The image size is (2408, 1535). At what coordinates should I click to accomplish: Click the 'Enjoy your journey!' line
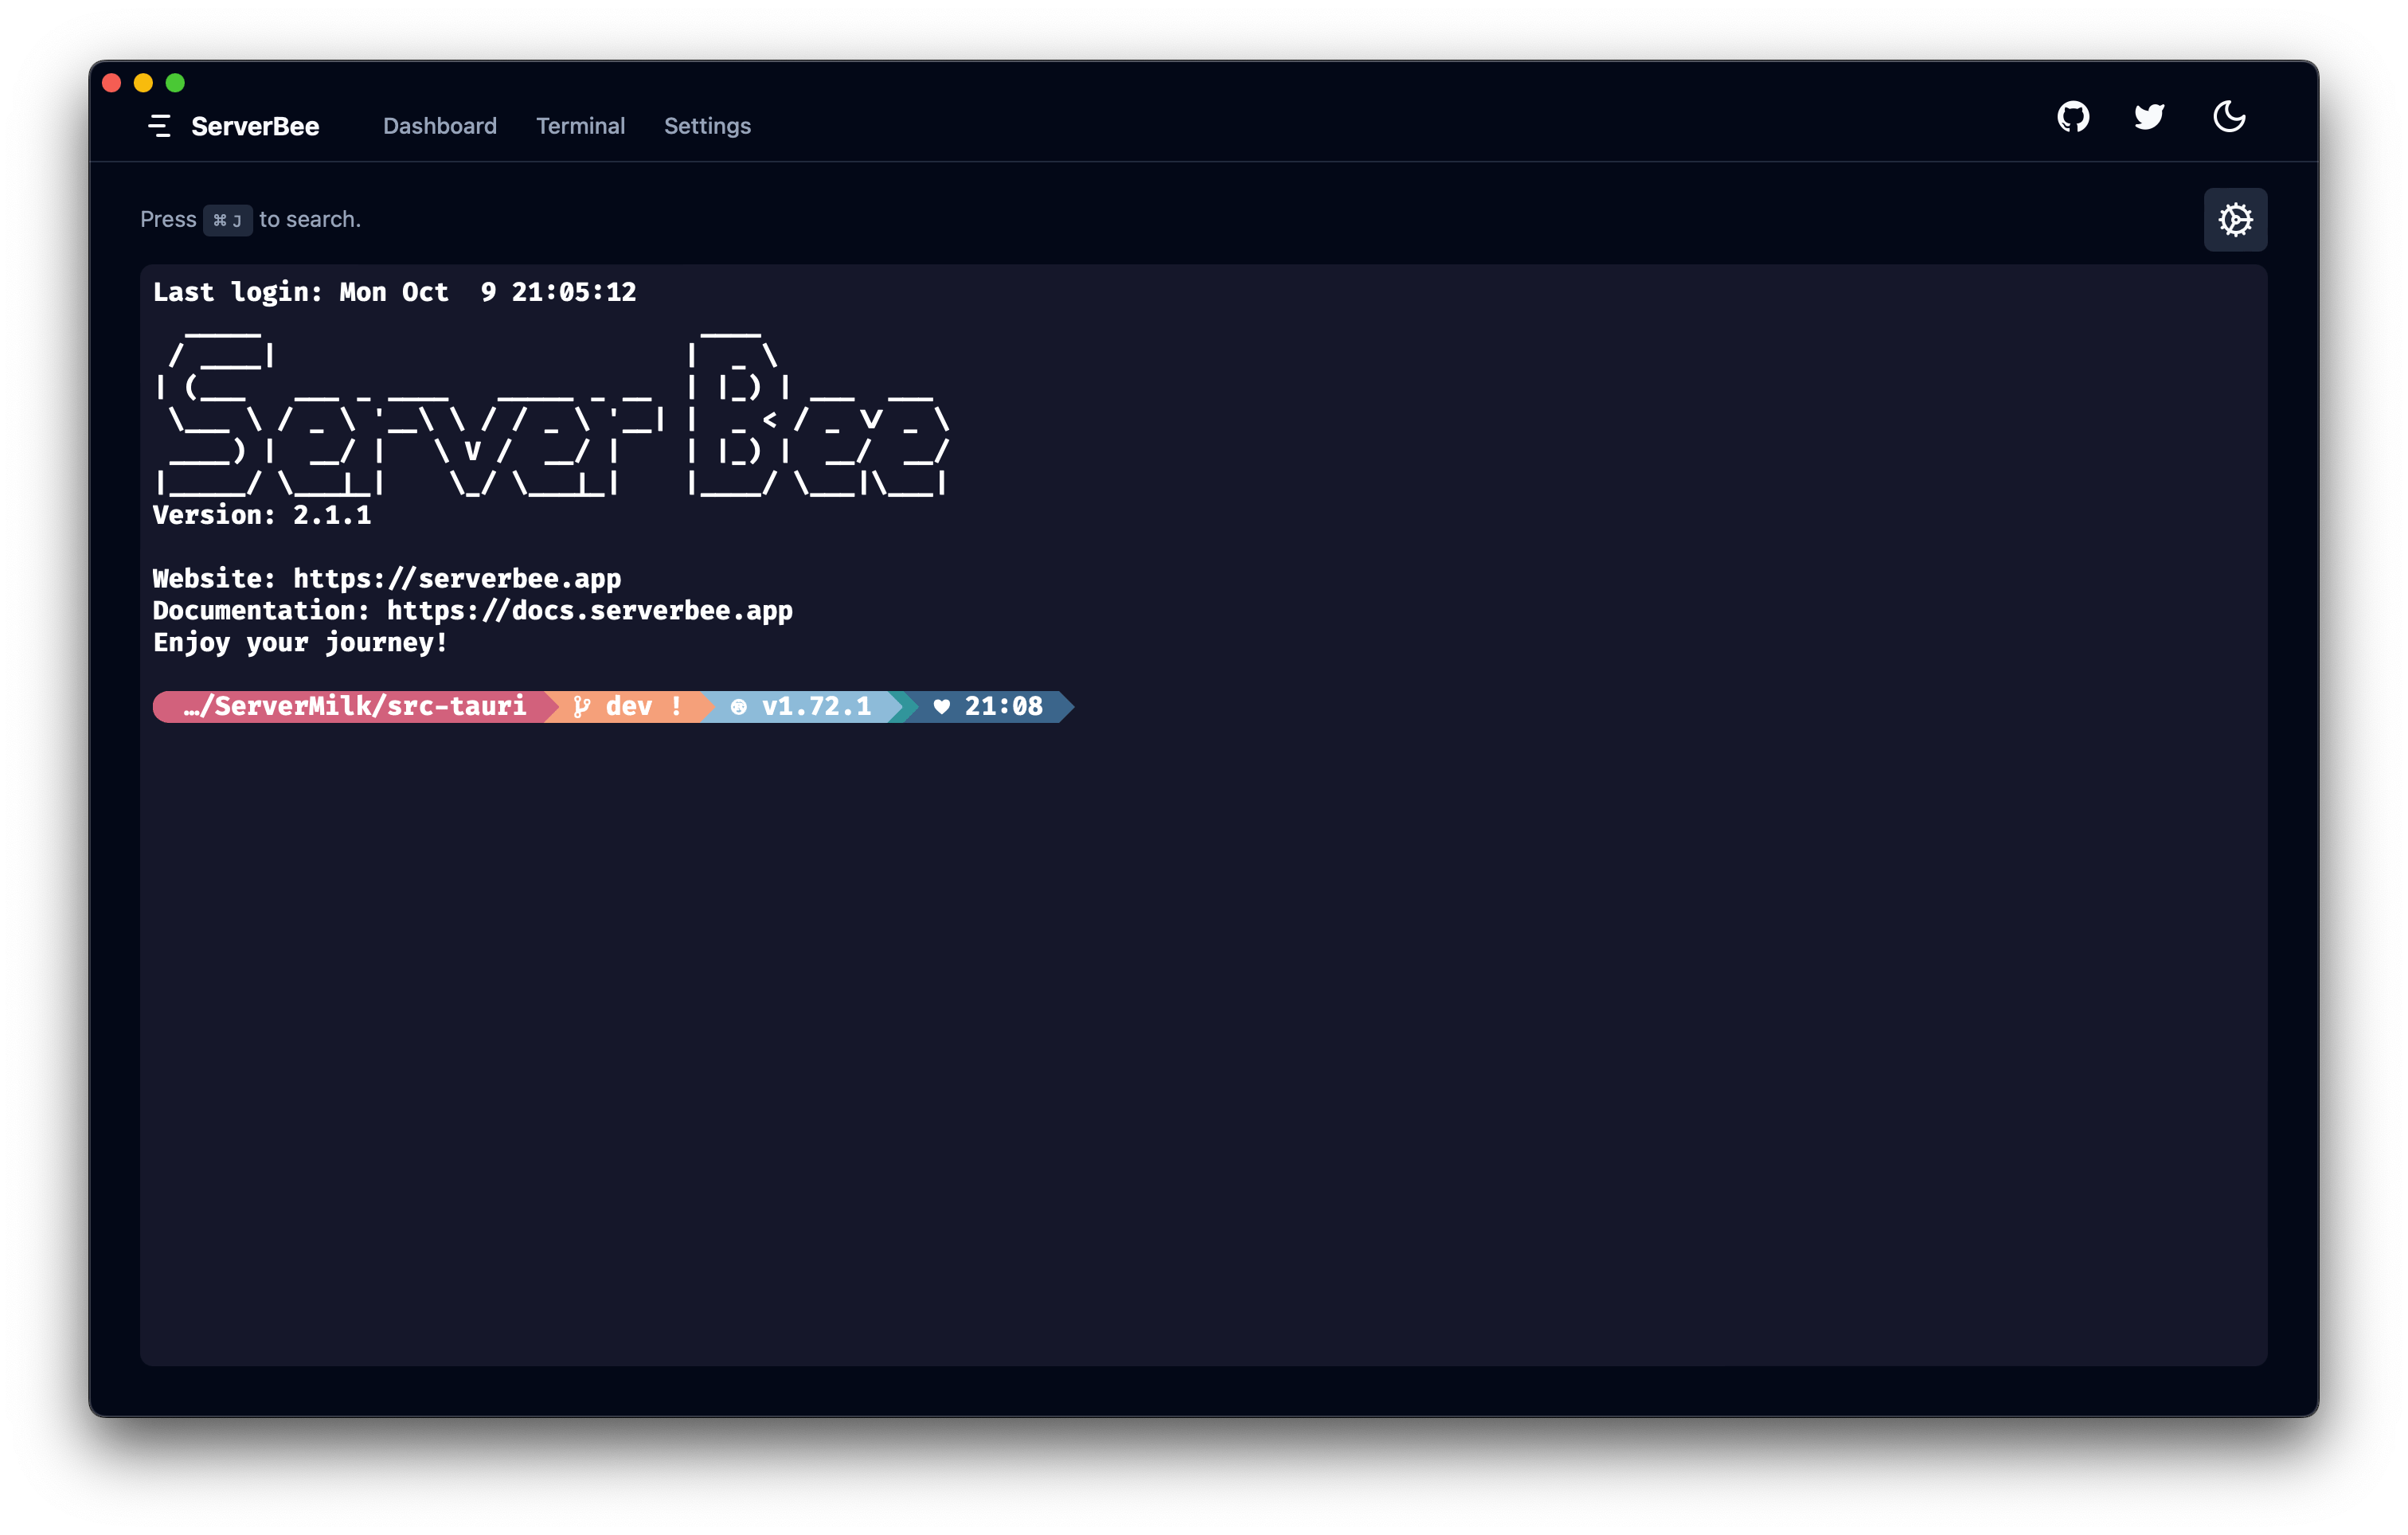(x=300, y=643)
